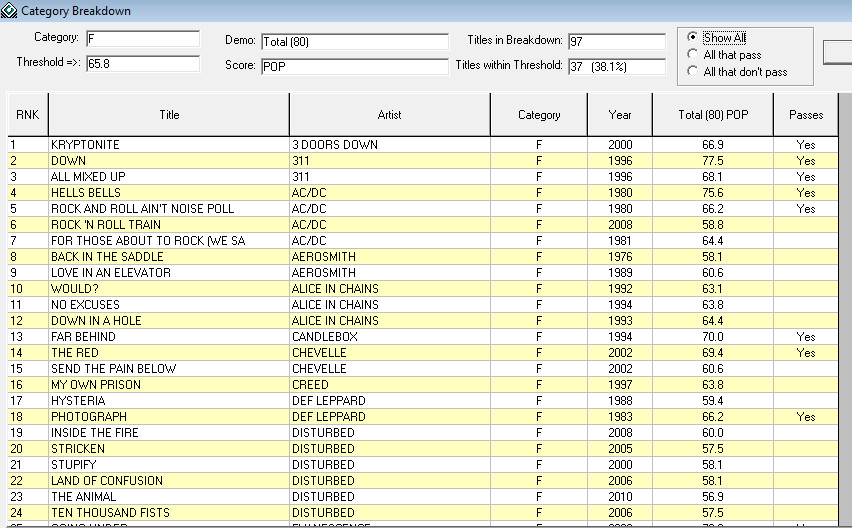Sort by the Total (80) POP column header

point(713,115)
